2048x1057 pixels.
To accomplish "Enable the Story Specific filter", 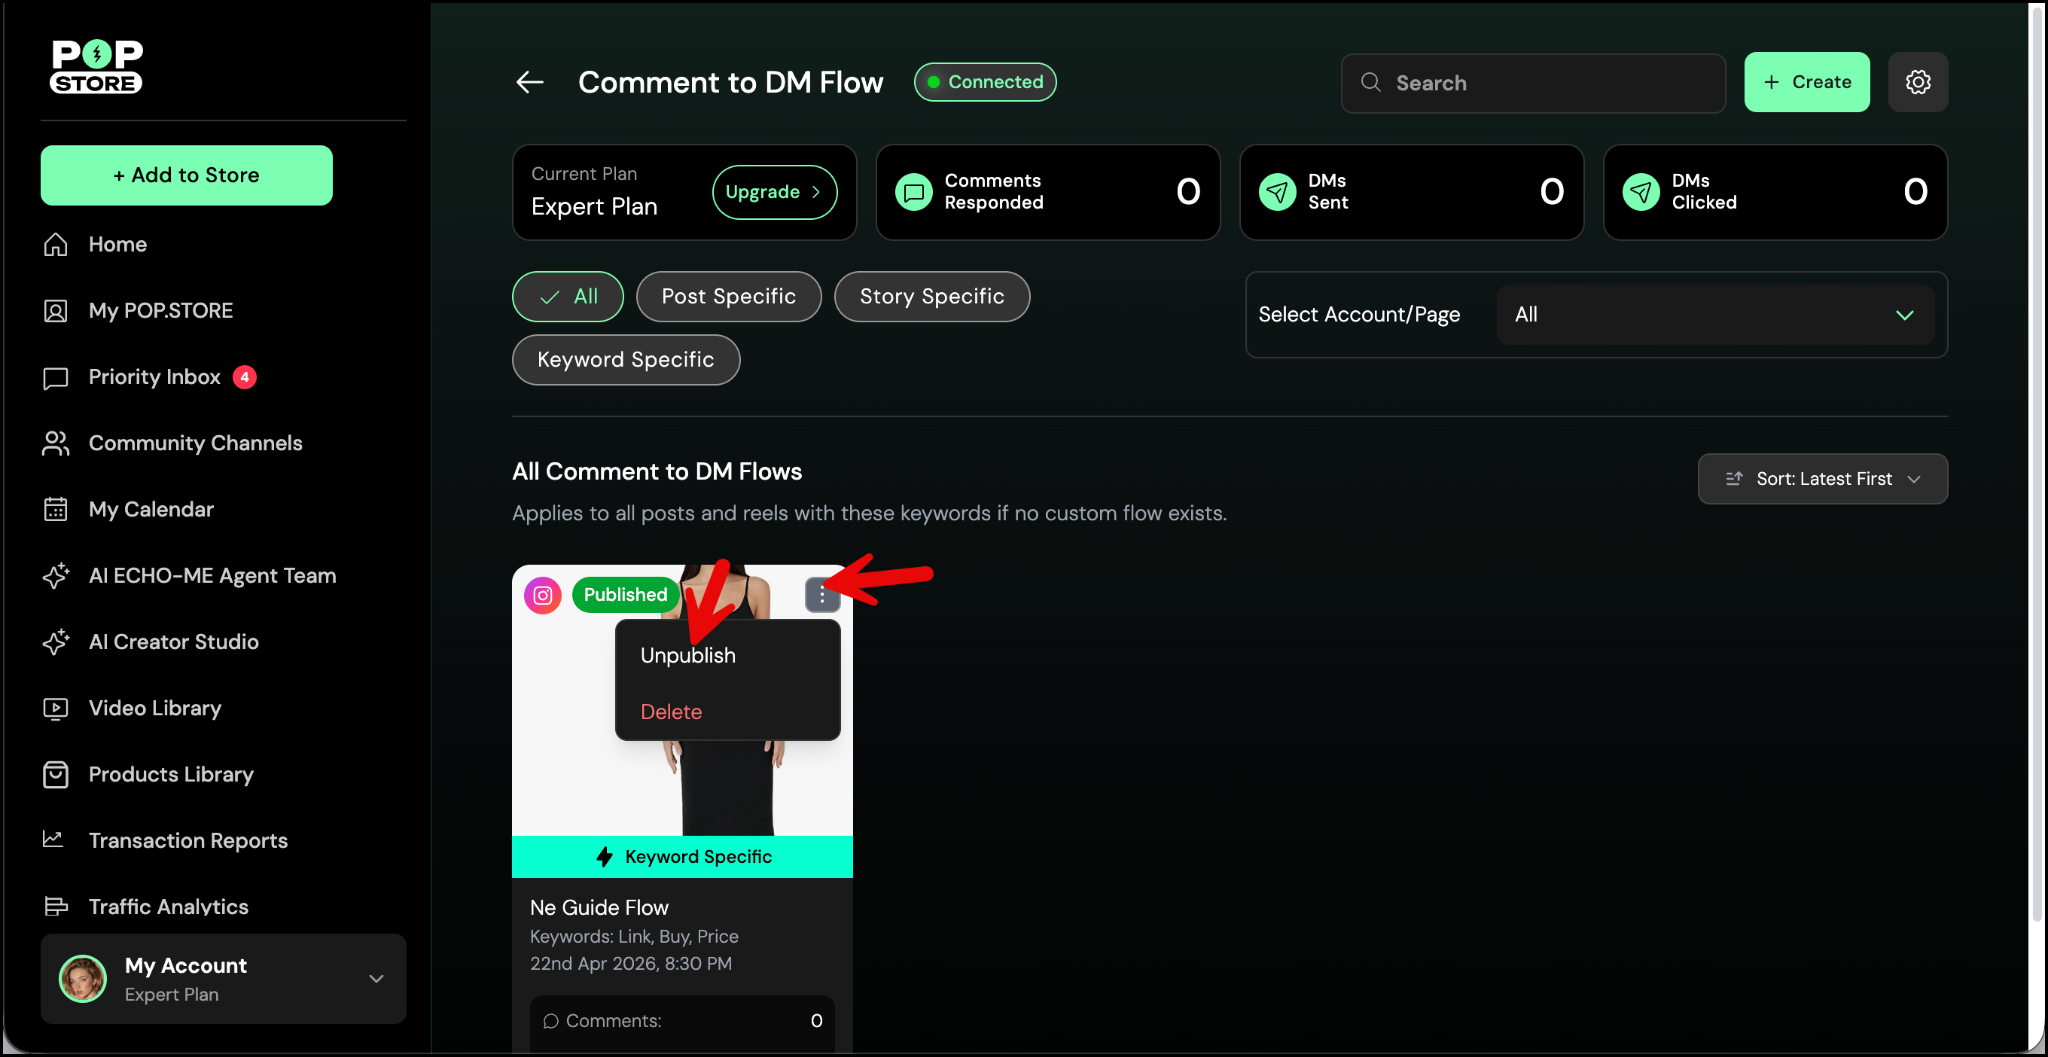I will [x=931, y=297].
